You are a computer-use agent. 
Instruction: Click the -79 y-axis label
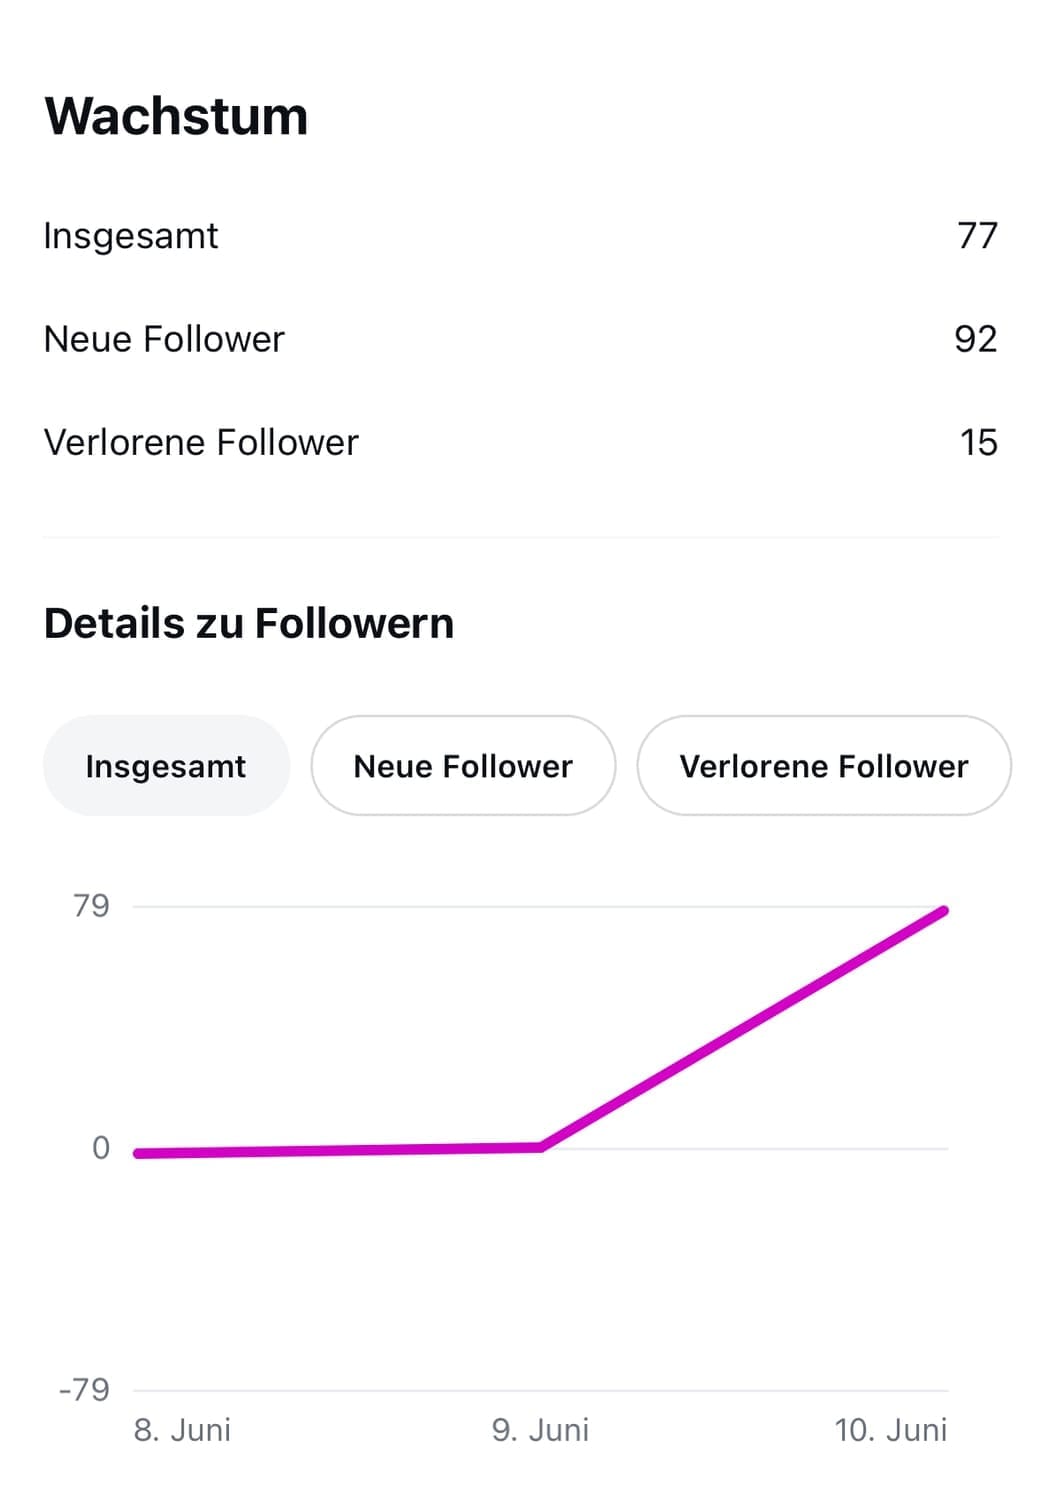pos(84,1390)
